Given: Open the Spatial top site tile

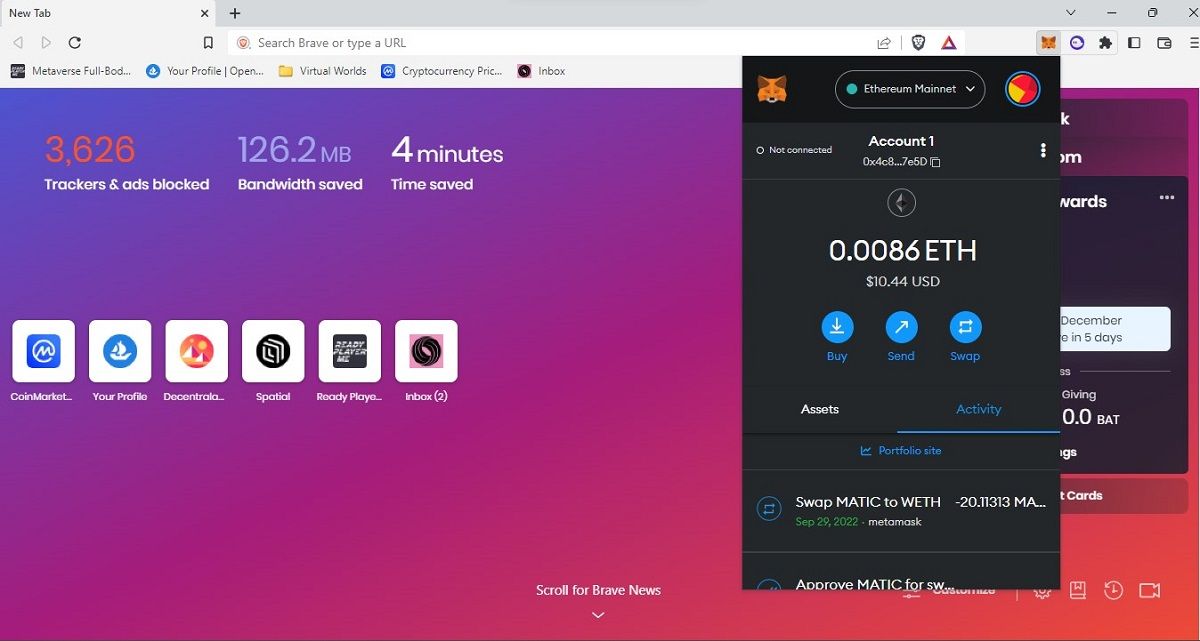Looking at the screenshot, I should (273, 351).
